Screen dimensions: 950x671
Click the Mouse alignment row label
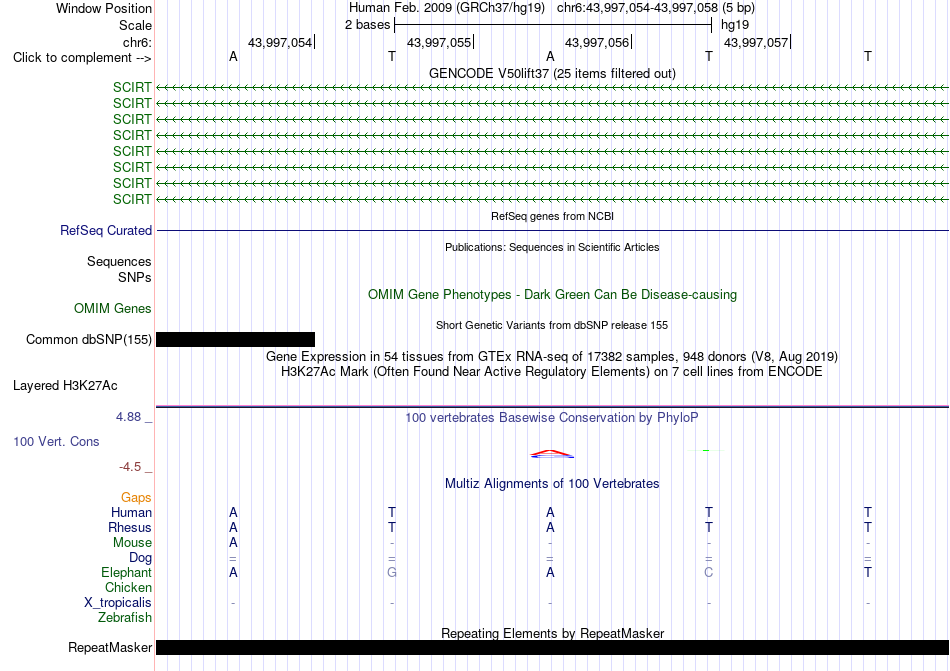tap(132, 543)
